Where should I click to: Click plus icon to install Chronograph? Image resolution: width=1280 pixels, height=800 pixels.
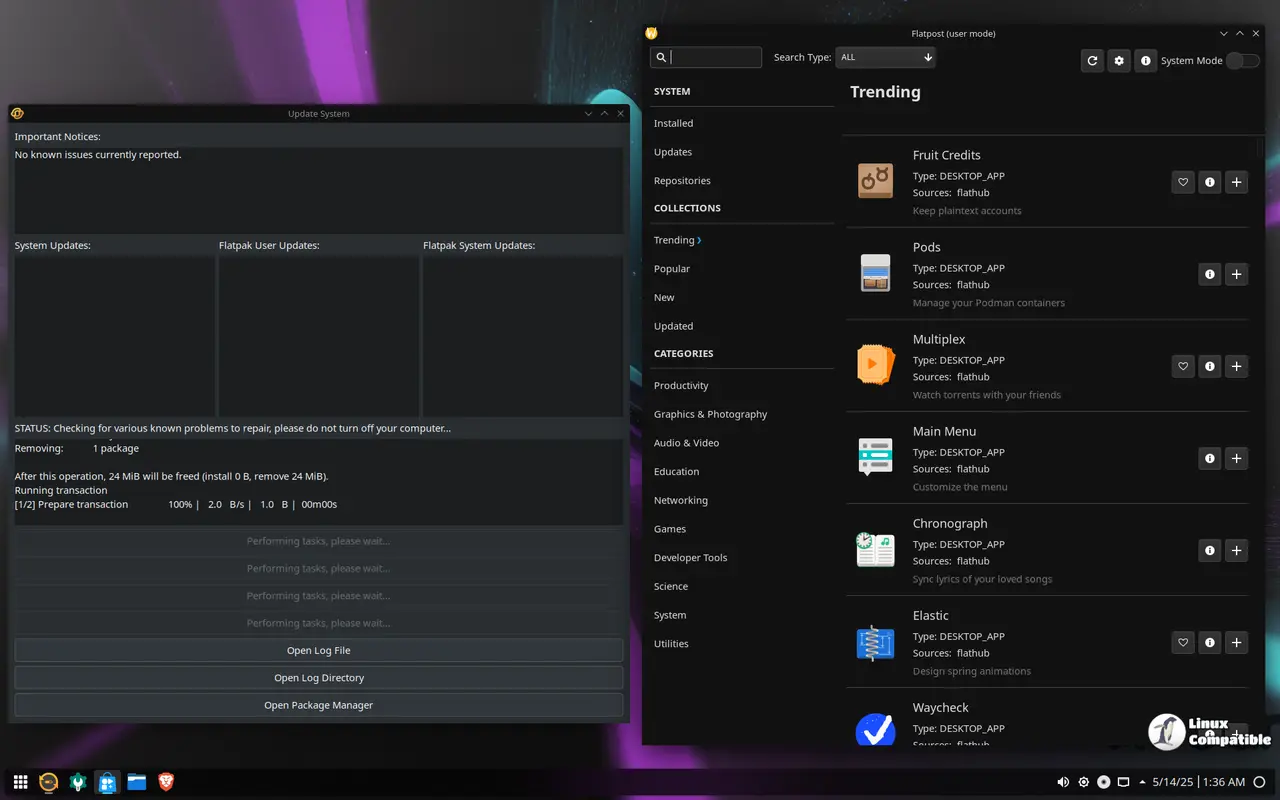pos(1236,551)
